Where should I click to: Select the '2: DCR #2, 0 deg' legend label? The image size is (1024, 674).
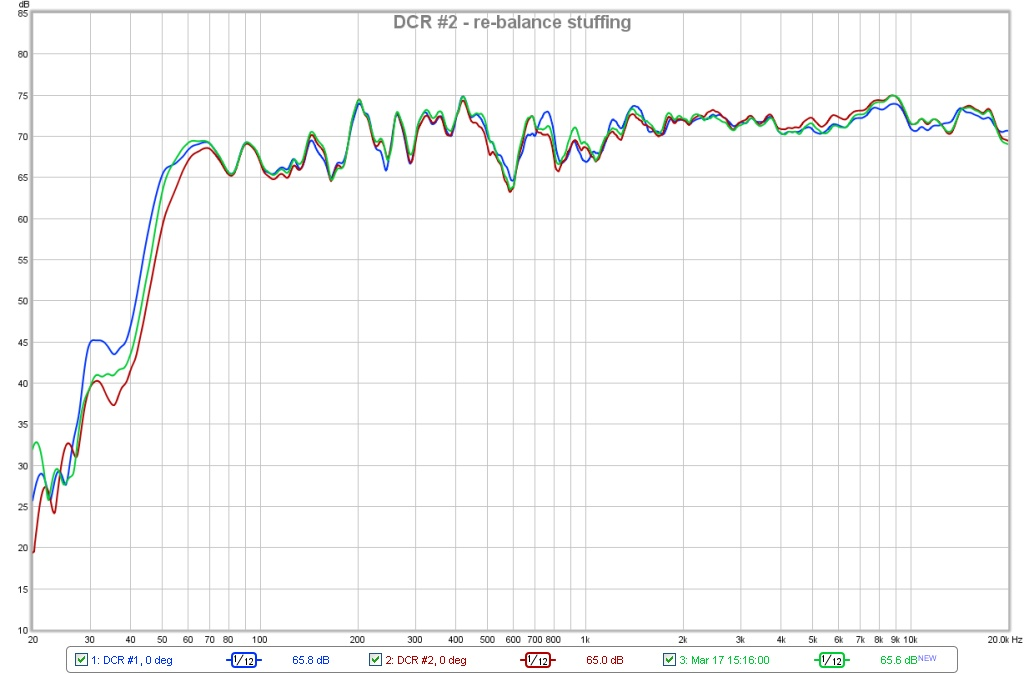[426, 660]
